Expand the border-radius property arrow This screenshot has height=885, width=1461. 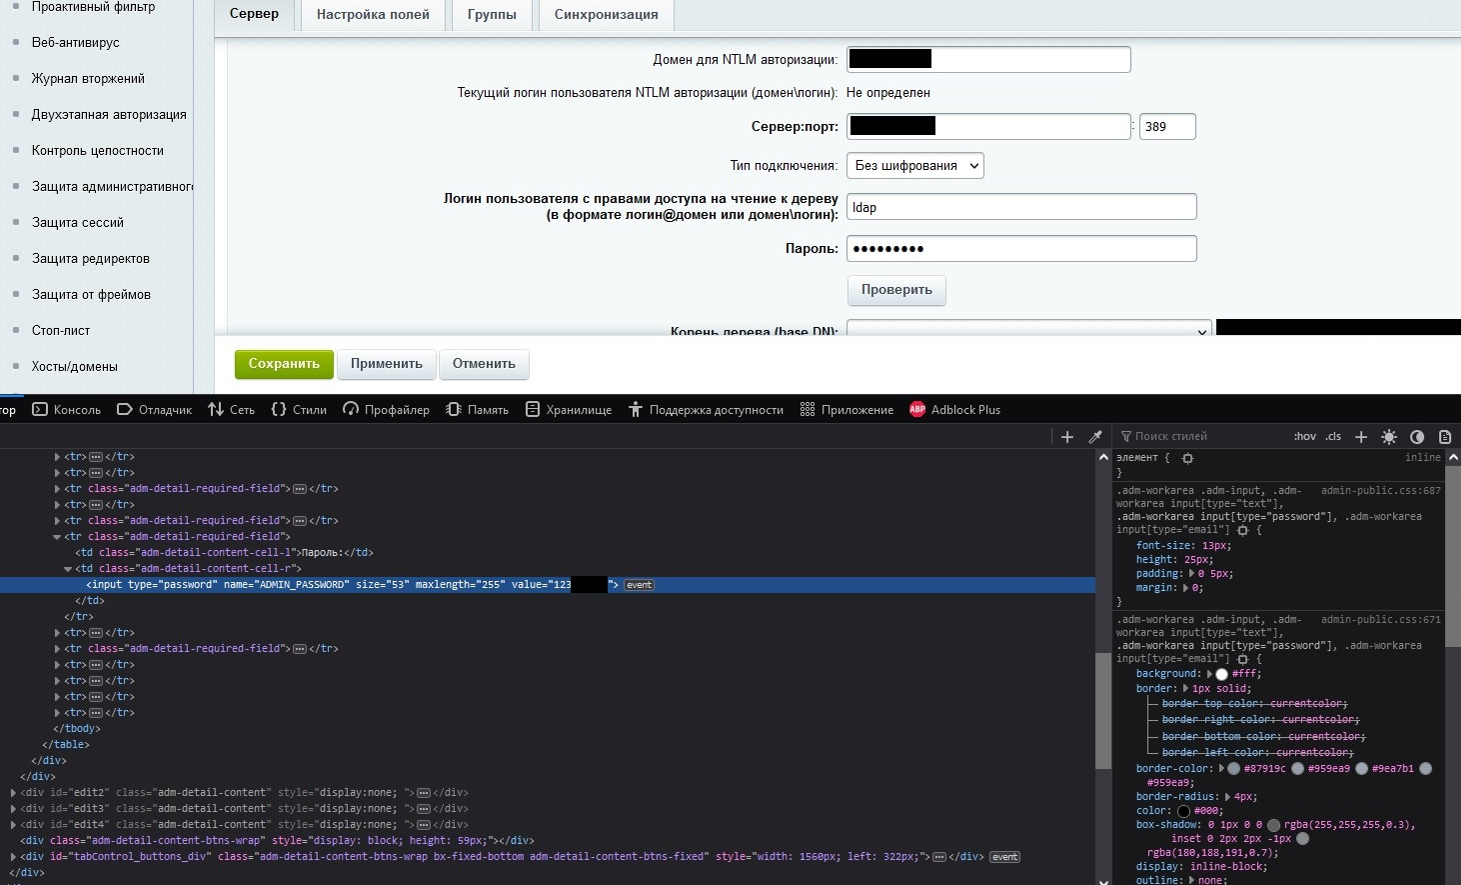[1229, 797]
